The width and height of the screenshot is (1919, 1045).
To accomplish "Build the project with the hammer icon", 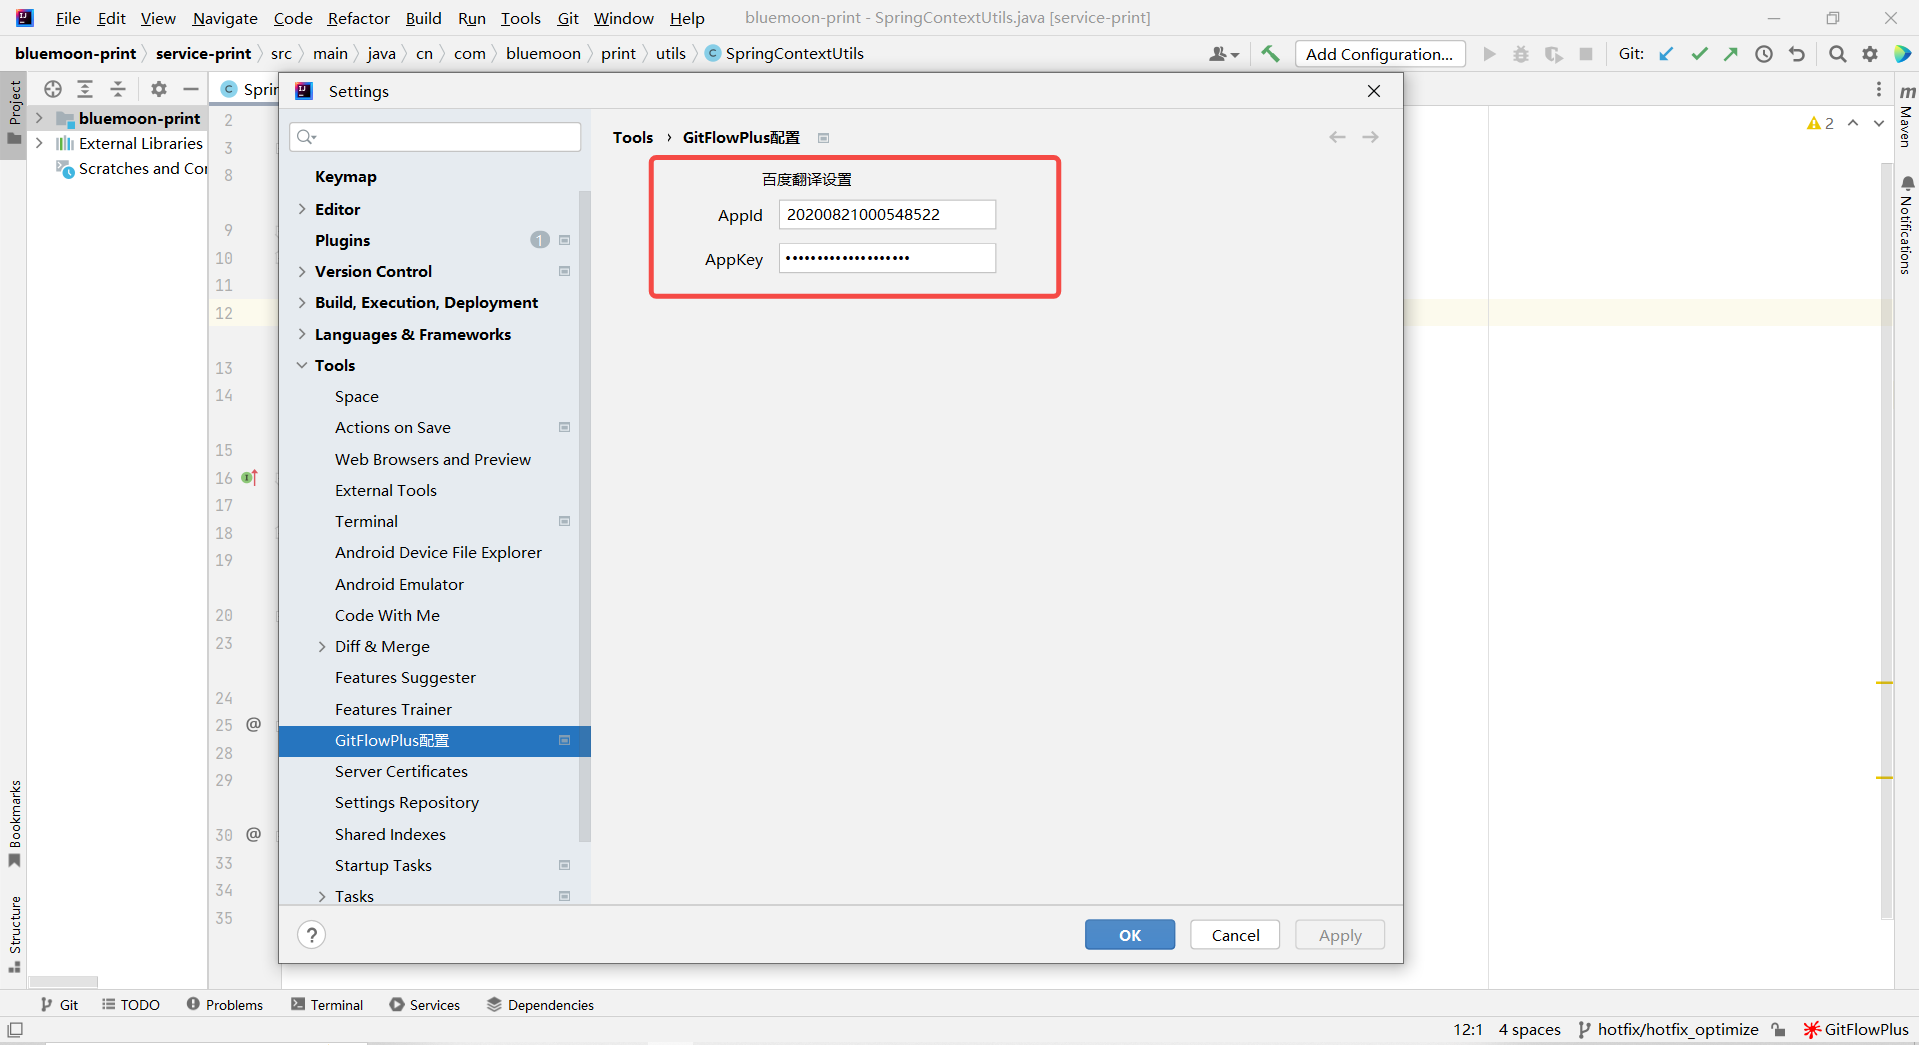I will (x=1269, y=53).
